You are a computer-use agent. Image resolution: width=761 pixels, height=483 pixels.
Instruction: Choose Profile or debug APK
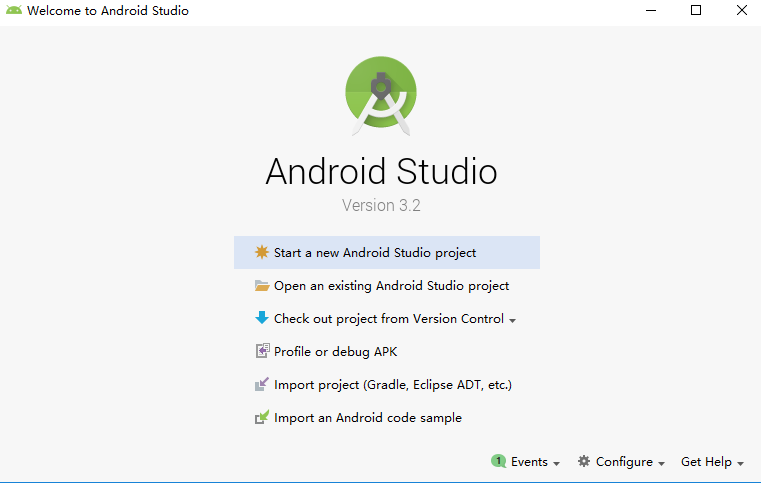(x=387, y=351)
